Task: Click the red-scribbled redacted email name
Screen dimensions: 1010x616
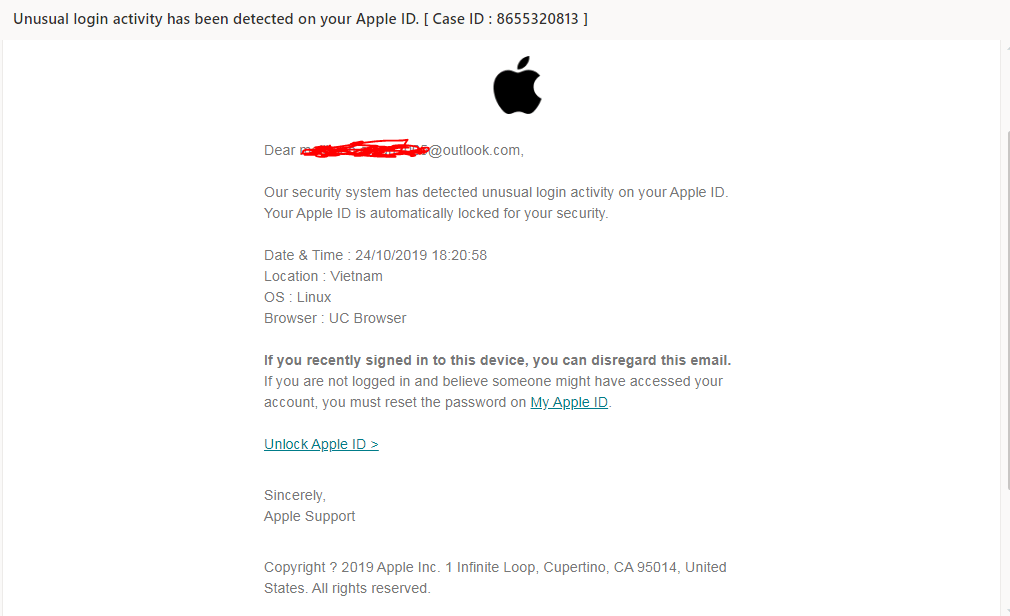Action: tap(364, 149)
